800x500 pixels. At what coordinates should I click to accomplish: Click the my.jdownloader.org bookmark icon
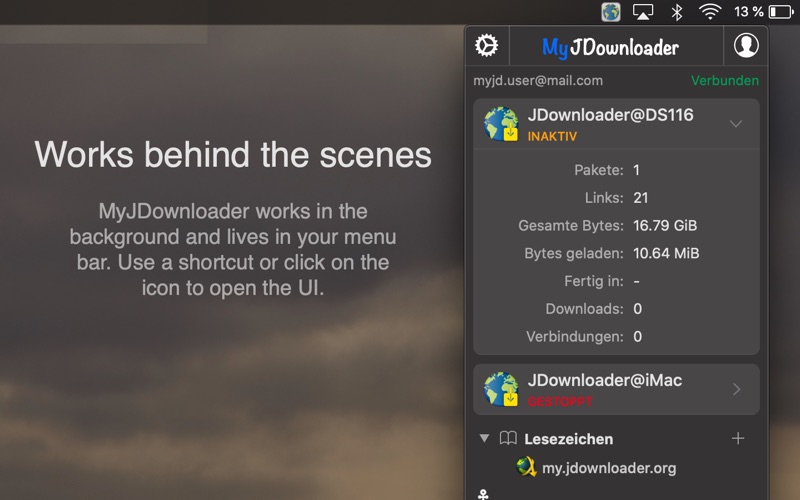[x=526, y=467]
